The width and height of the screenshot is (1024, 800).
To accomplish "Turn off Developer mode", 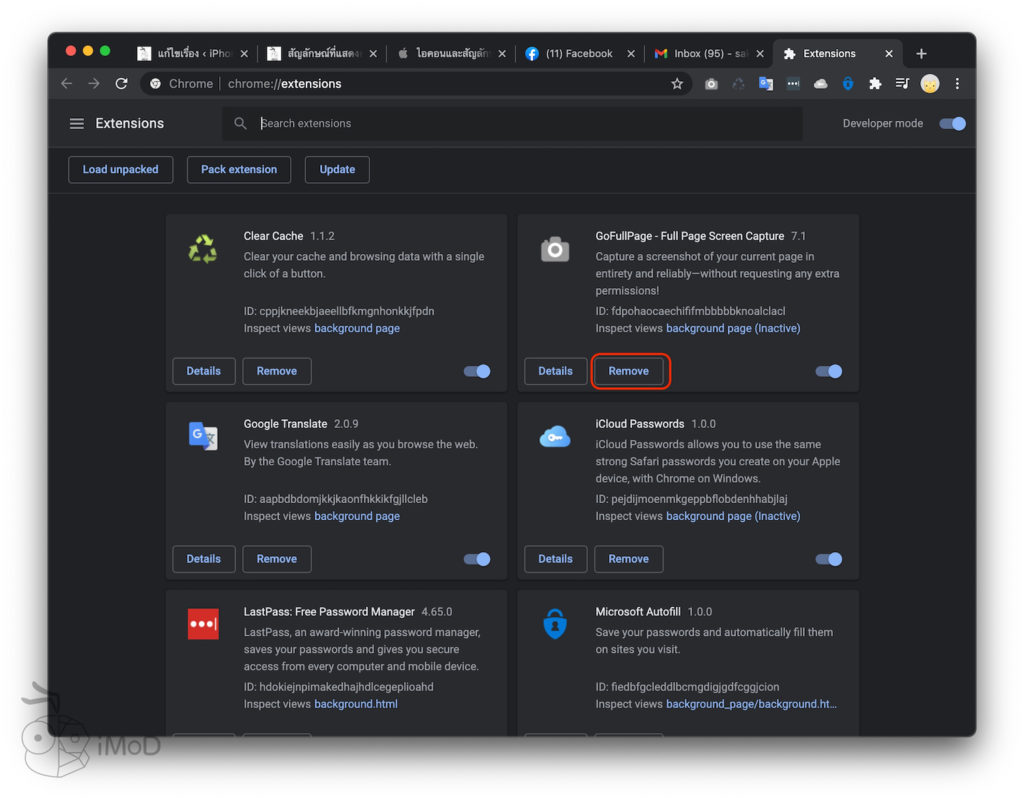I will pyautogui.click(x=952, y=124).
